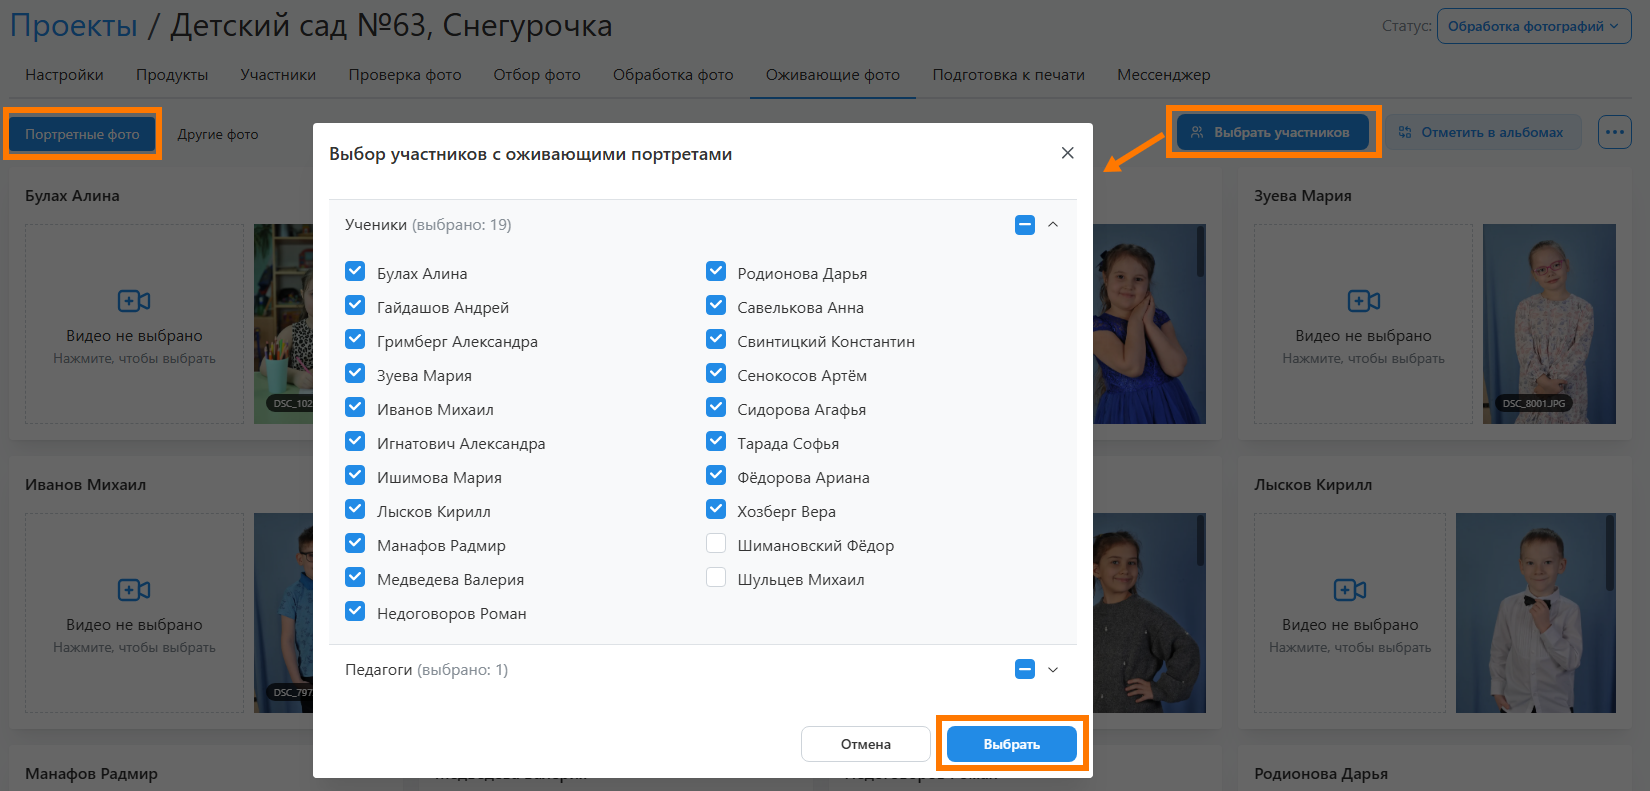Viewport: 1650px width, 791px height.
Task: Close the participant selection dialog
Action: (1067, 153)
